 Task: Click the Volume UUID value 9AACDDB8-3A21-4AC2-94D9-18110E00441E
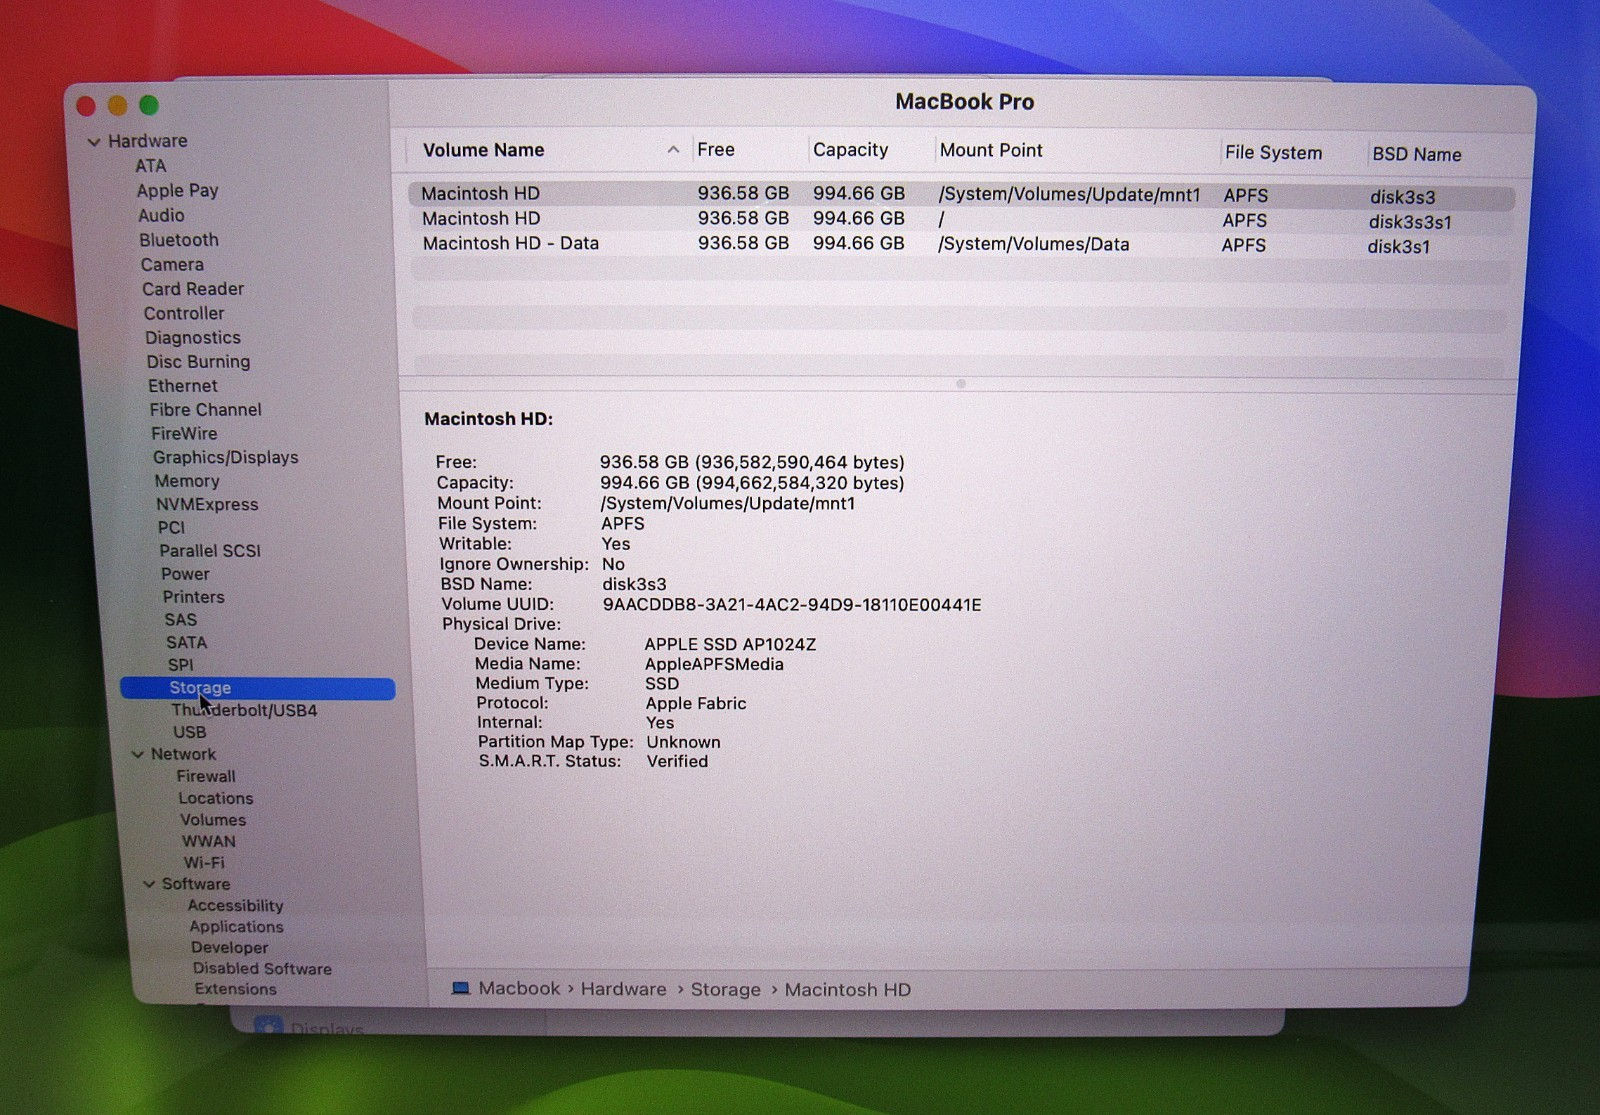click(x=792, y=604)
